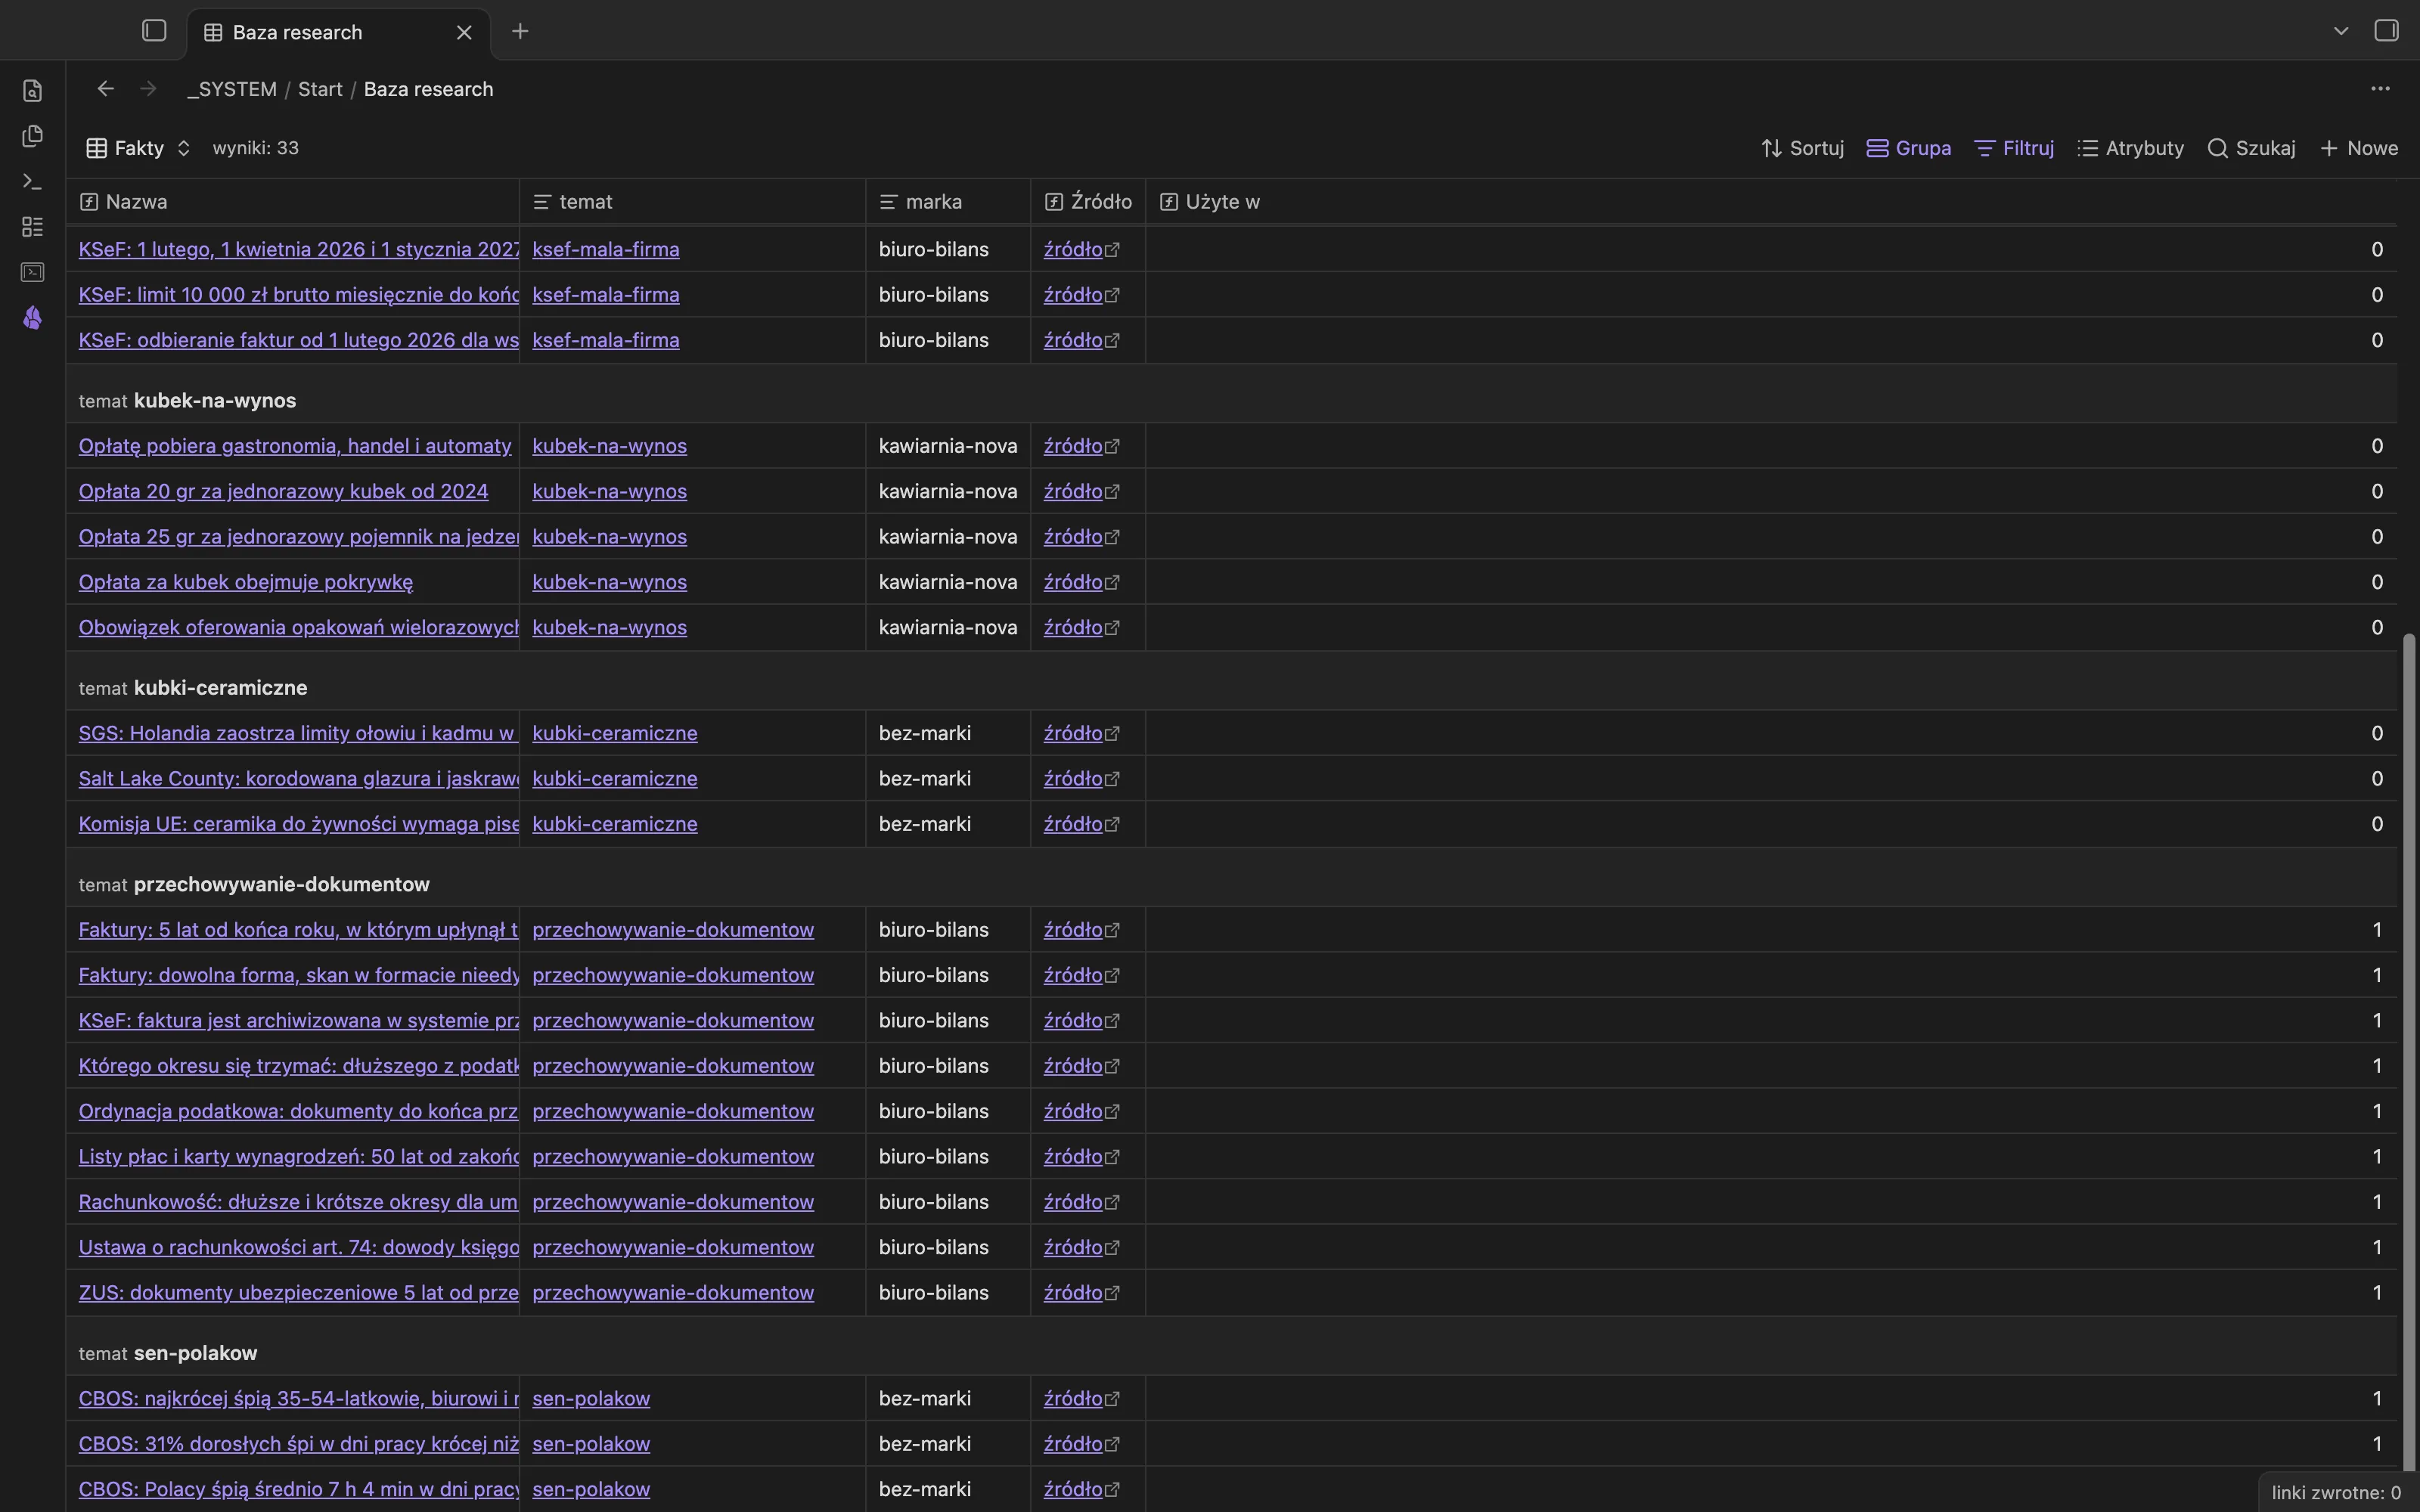The image size is (2420, 1512).
Task: Open 'Listy płac i karty wynagrodzeń' note
Action: (x=298, y=1156)
